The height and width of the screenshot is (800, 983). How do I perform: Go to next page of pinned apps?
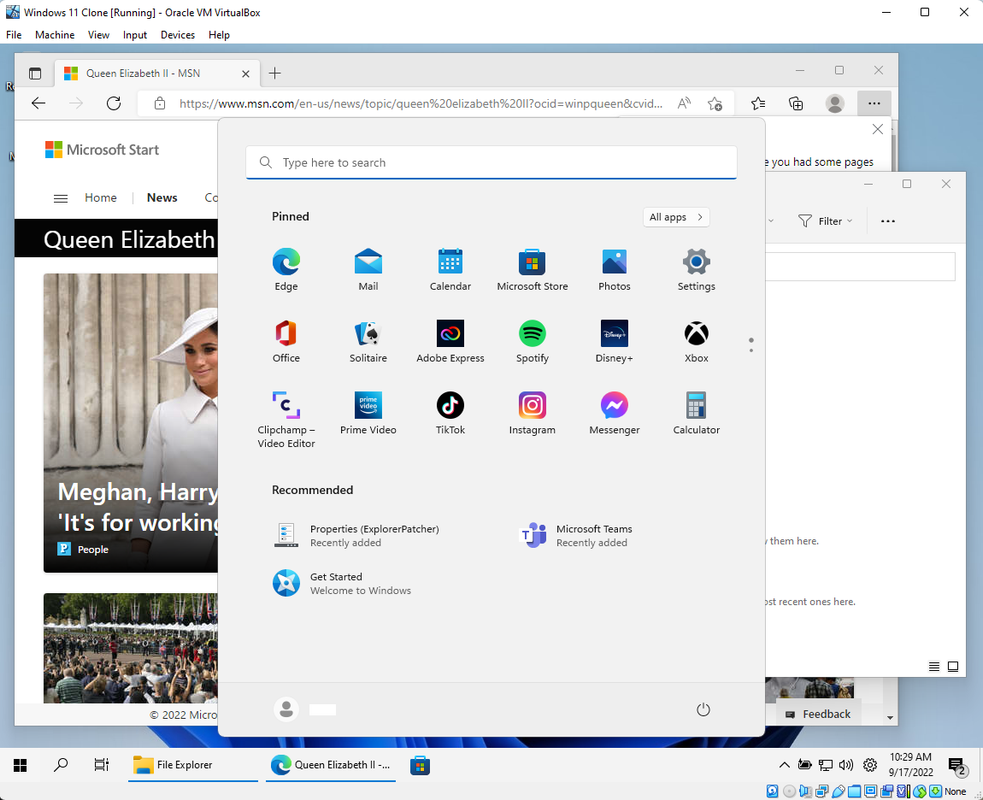(751, 350)
